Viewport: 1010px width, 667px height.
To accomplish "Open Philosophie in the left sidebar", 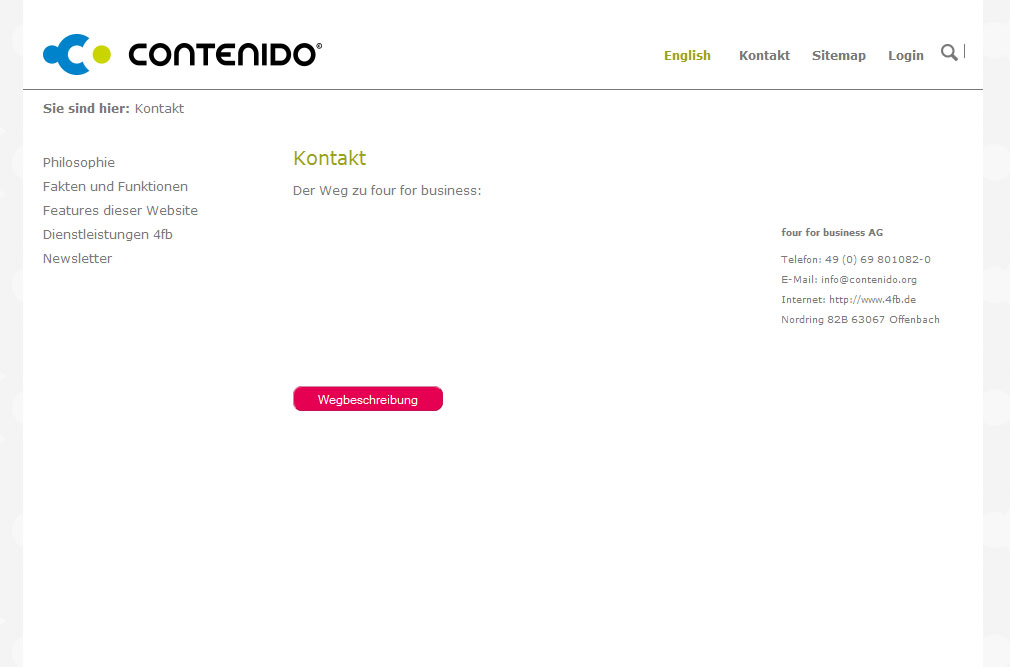I will 79,163.
